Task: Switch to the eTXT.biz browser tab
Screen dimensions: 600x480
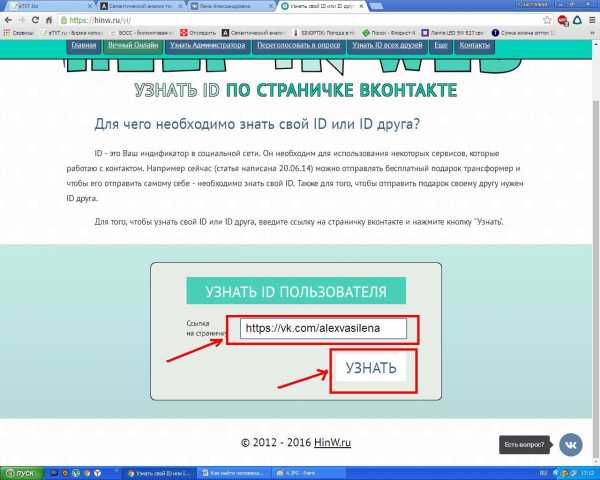Action: pyautogui.click(x=50, y=6)
